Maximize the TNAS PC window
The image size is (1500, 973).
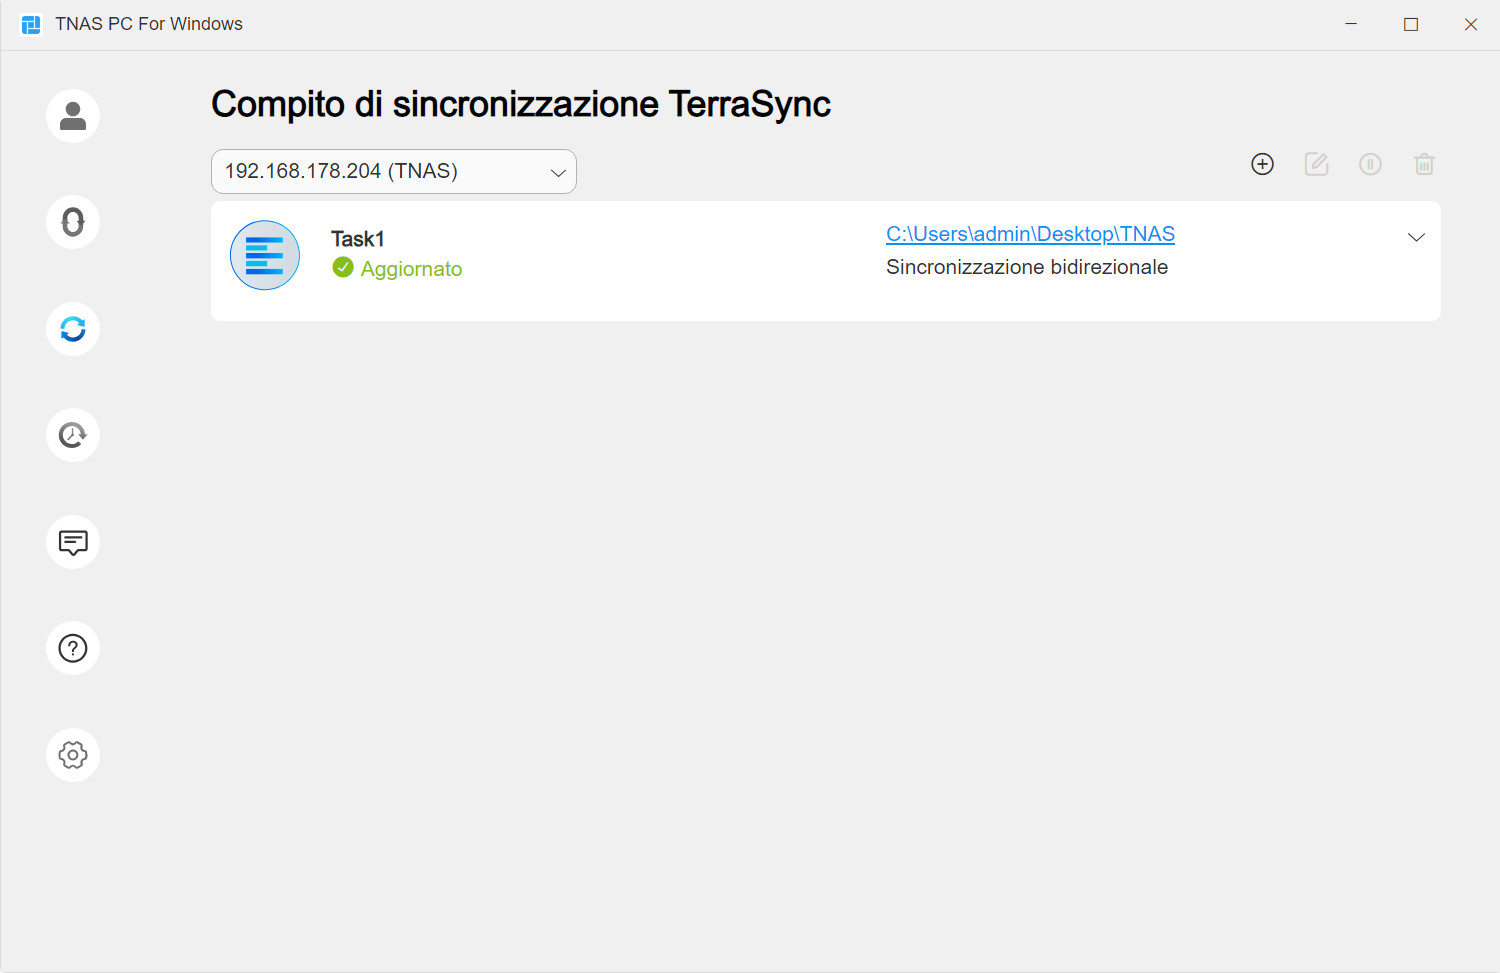1411,24
